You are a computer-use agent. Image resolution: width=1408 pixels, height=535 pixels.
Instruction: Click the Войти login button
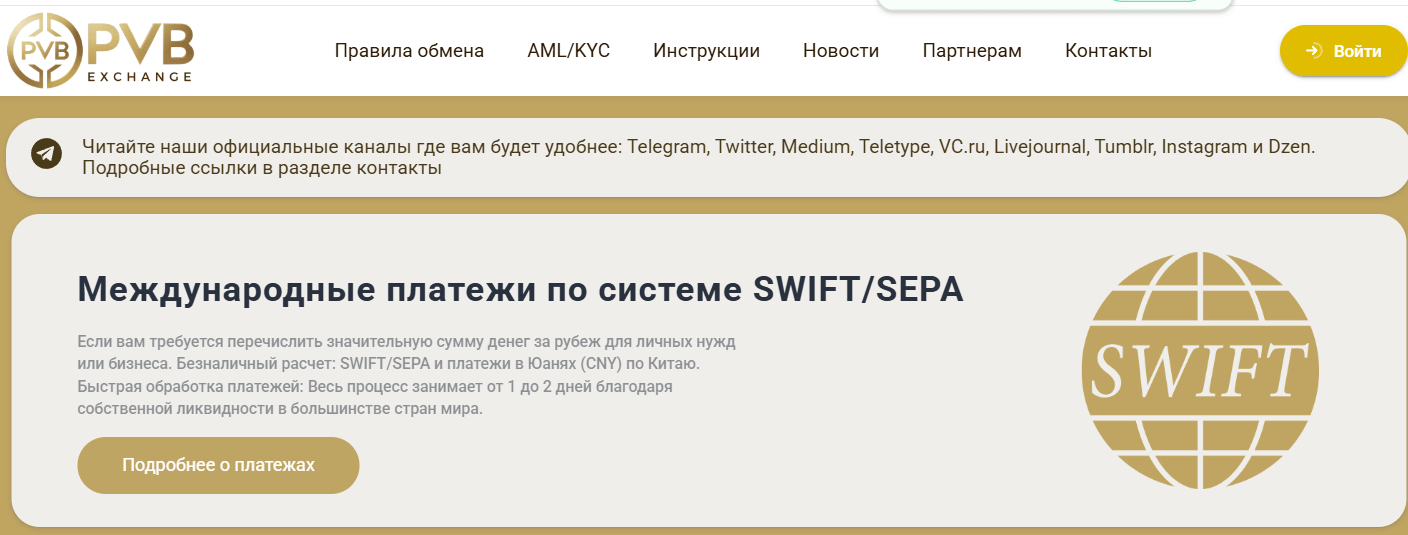click(1343, 51)
